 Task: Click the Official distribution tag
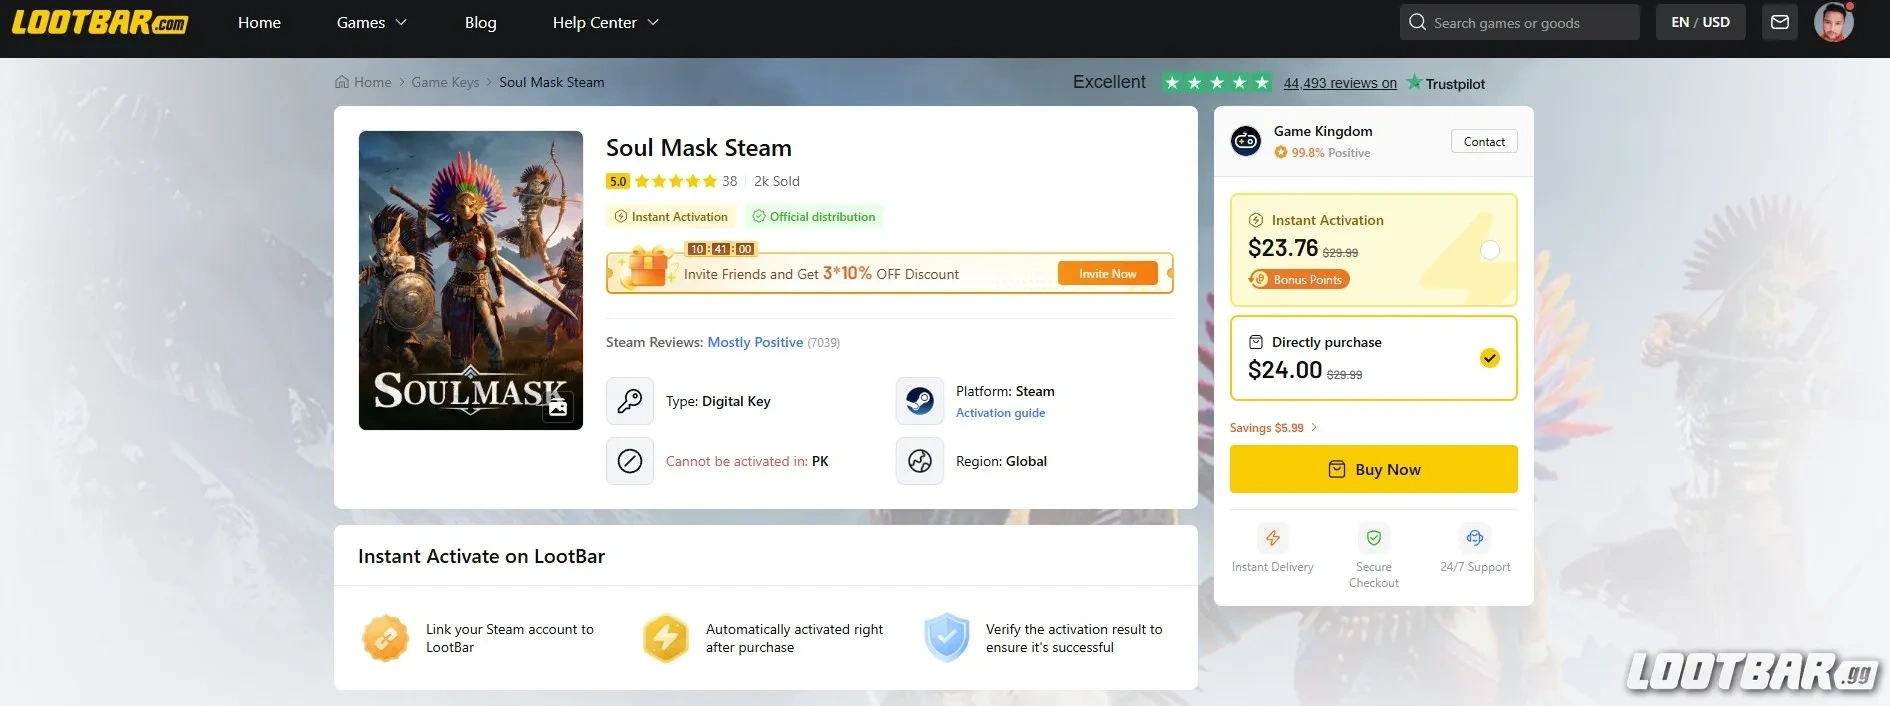(813, 216)
